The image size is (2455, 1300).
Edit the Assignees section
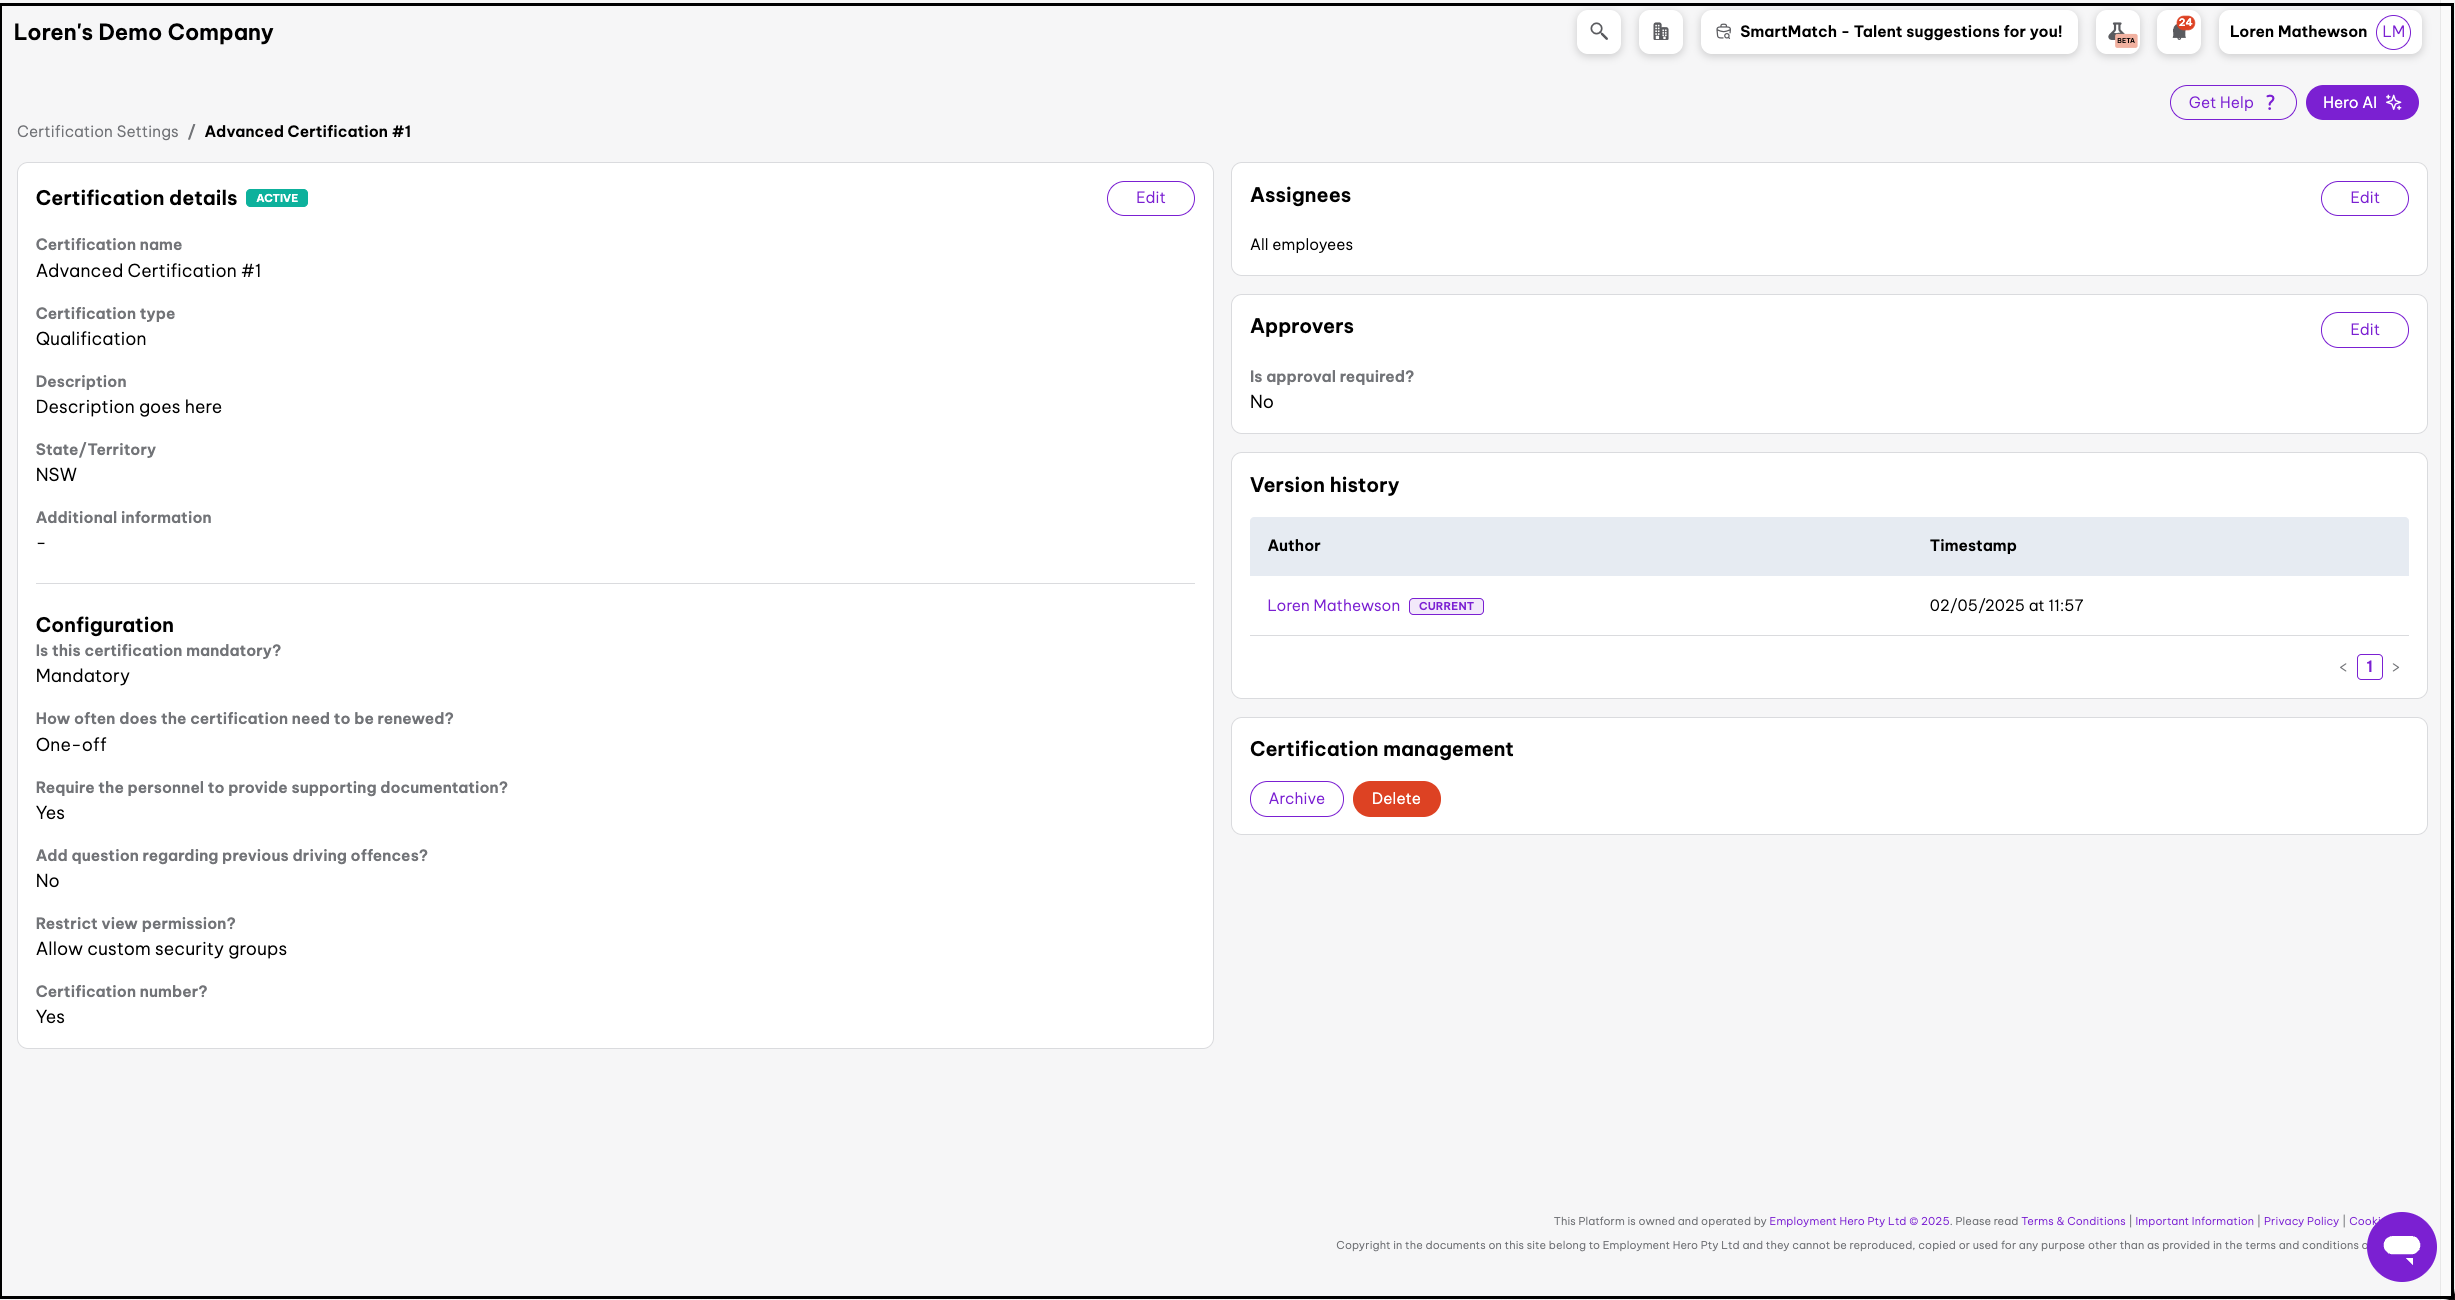point(2364,198)
